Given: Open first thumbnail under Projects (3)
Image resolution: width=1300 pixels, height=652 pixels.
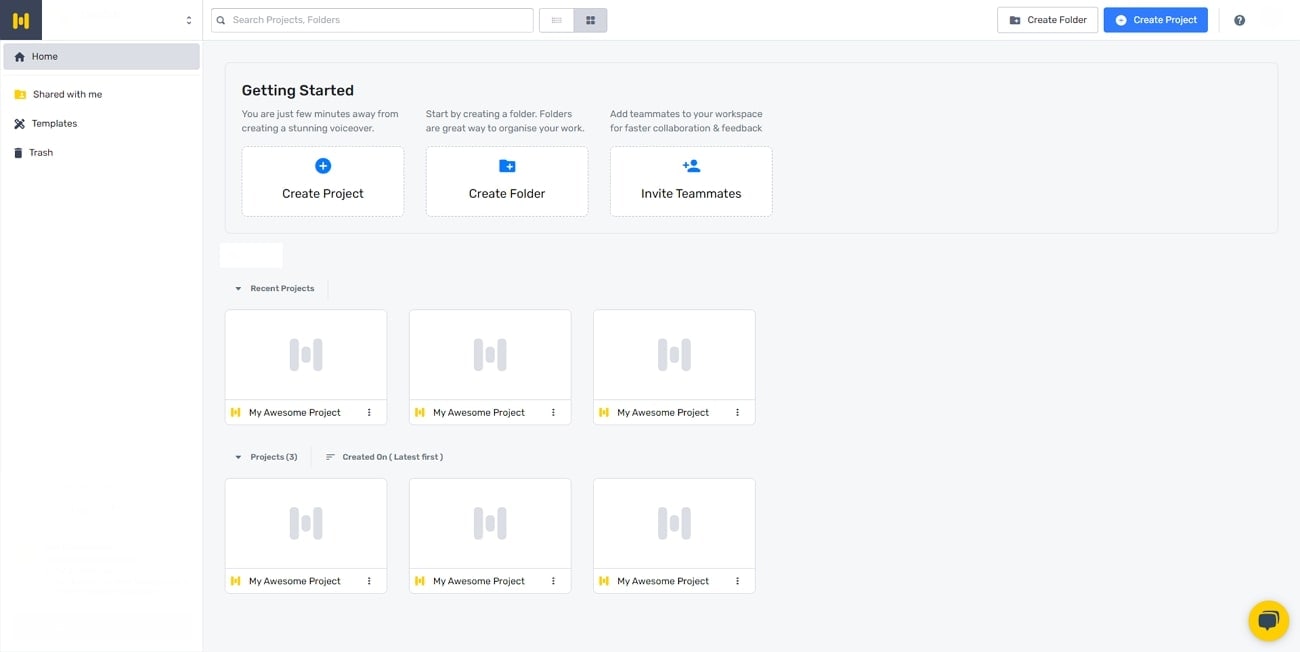Looking at the screenshot, I should pos(306,523).
